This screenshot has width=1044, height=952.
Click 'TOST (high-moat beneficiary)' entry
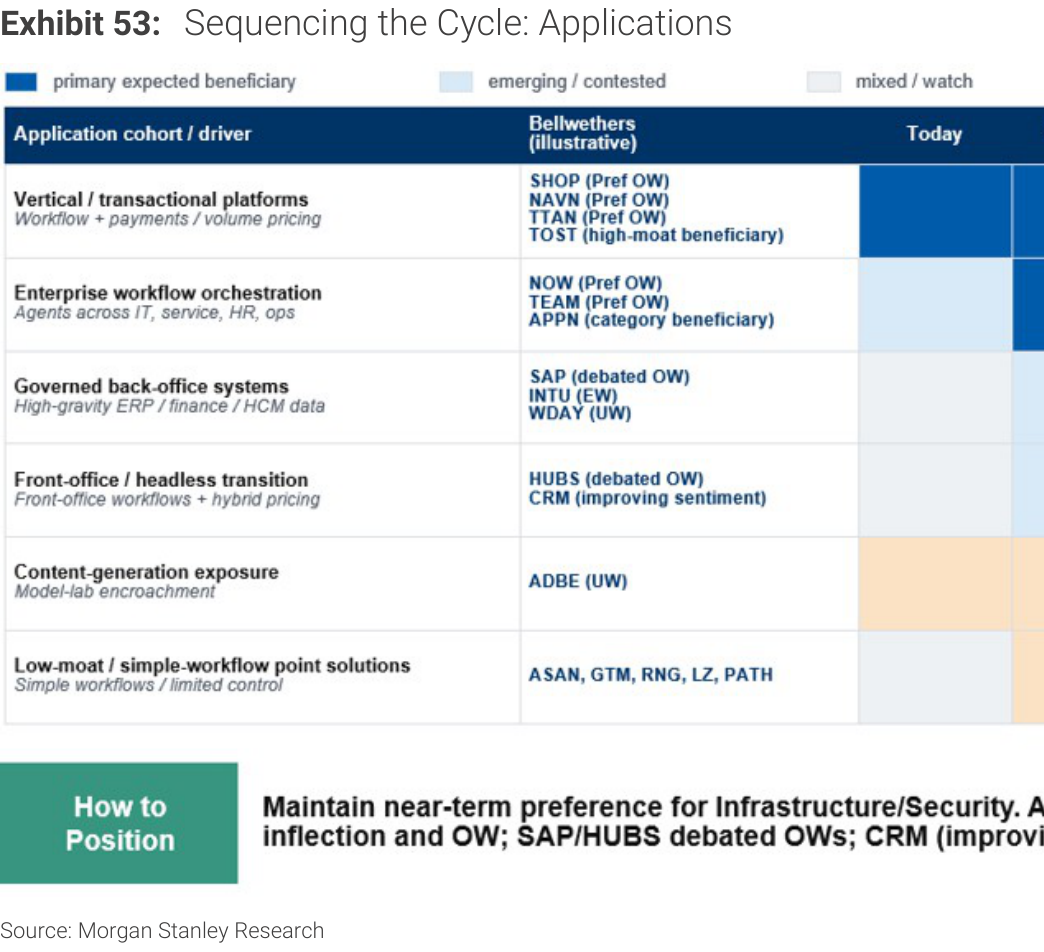coord(656,235)
